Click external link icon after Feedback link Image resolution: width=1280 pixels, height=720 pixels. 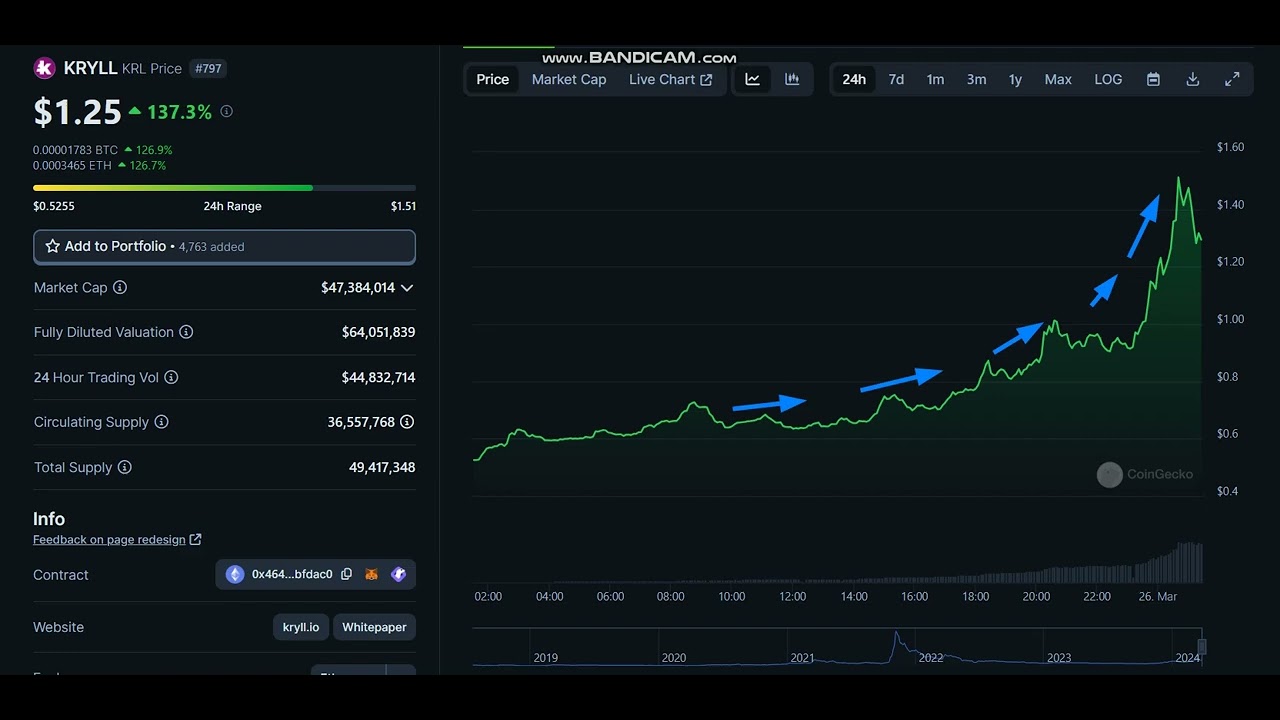click(x=195, y=539)
